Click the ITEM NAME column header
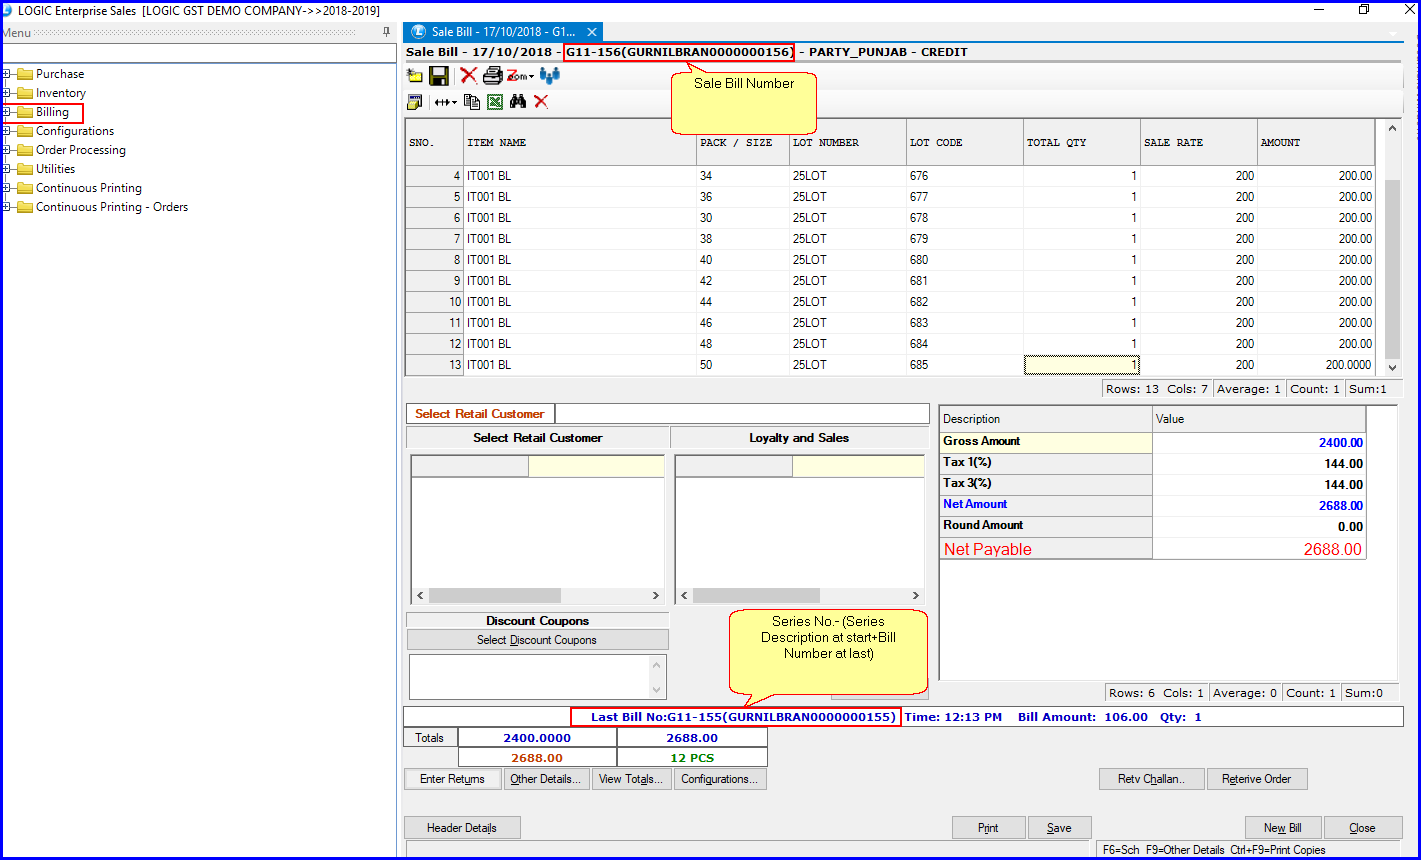This screenshot has width=1421, height=860. pyautogui.click(x=580, y=143)
